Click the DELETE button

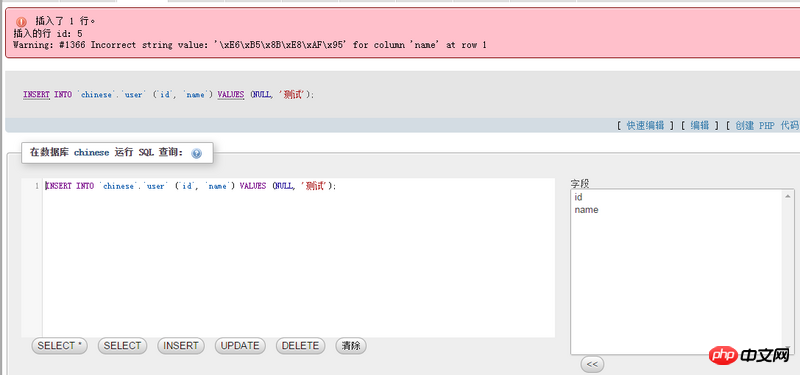(300, 345)
